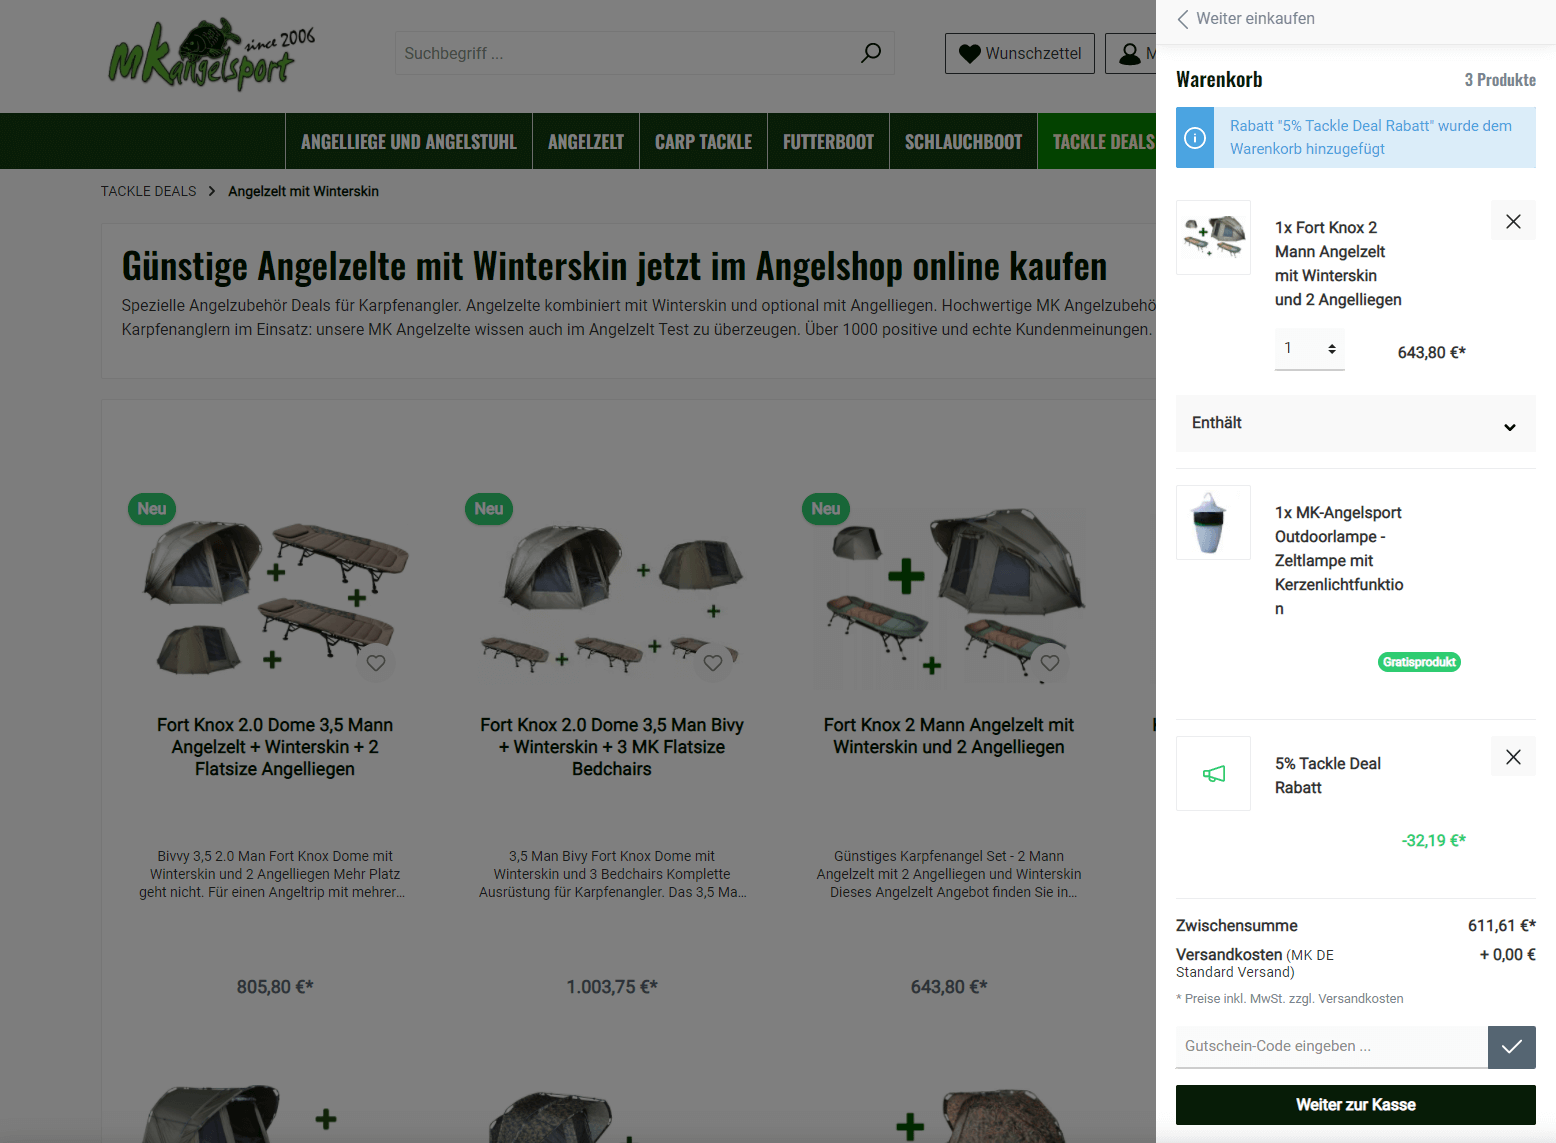1556x1143 pixels.
Task: Click the search magnifier icon
Action: [870, 53]
